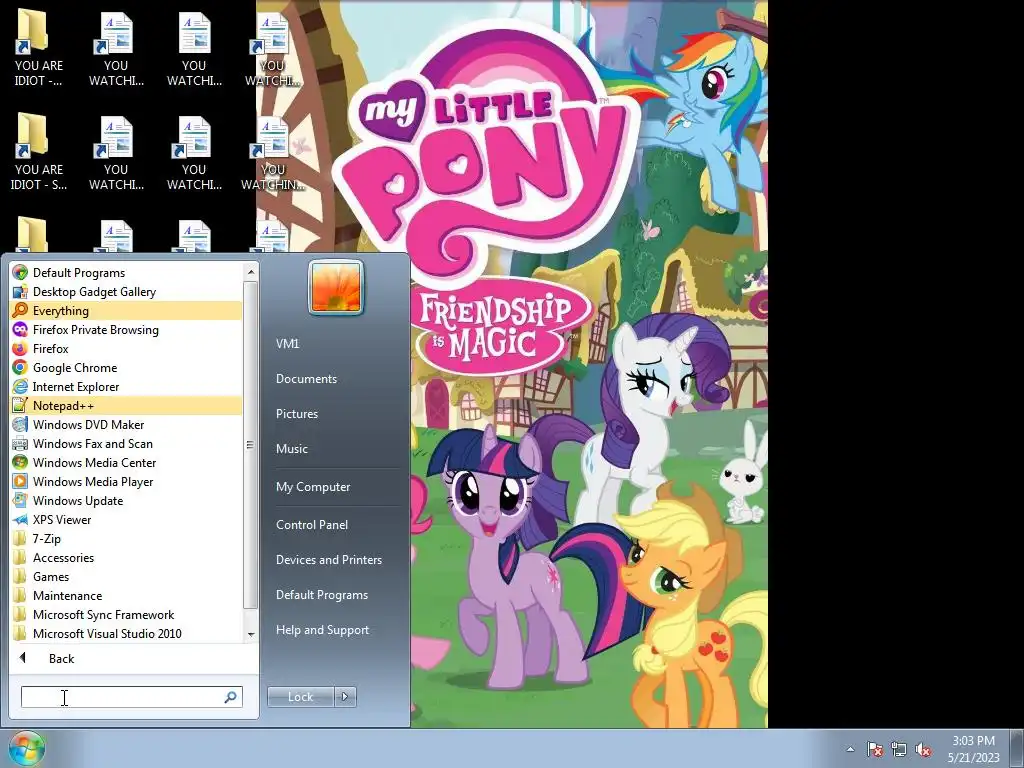1024x768 pixels.
Task: Launch Google Chrome icon
Action: [20, 368]
